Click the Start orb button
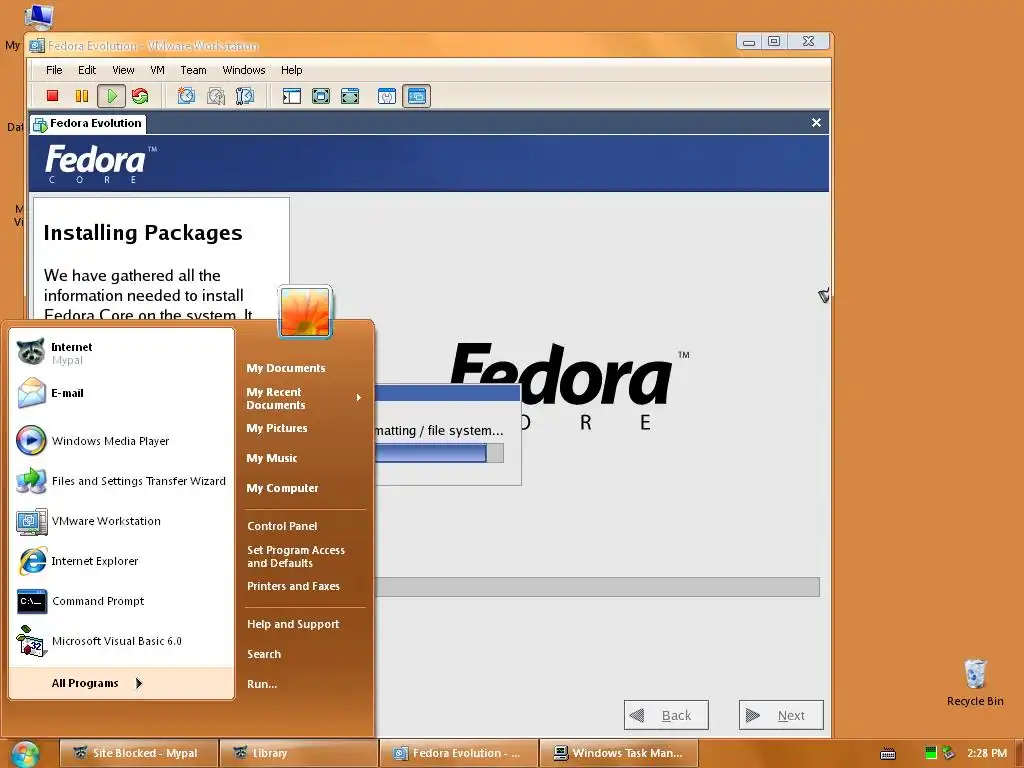This screenshot has height=768, width=1024. (x=25, y=754)
